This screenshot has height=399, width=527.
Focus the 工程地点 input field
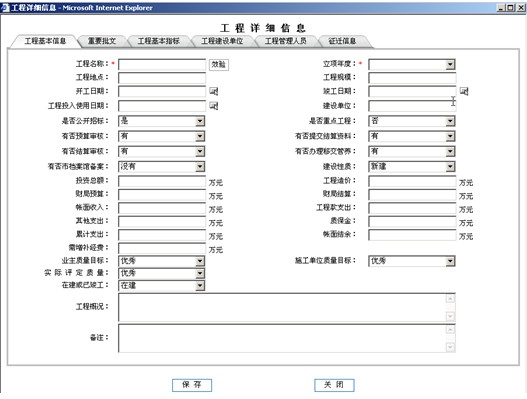pyautogui.click(x=162, y=78)
